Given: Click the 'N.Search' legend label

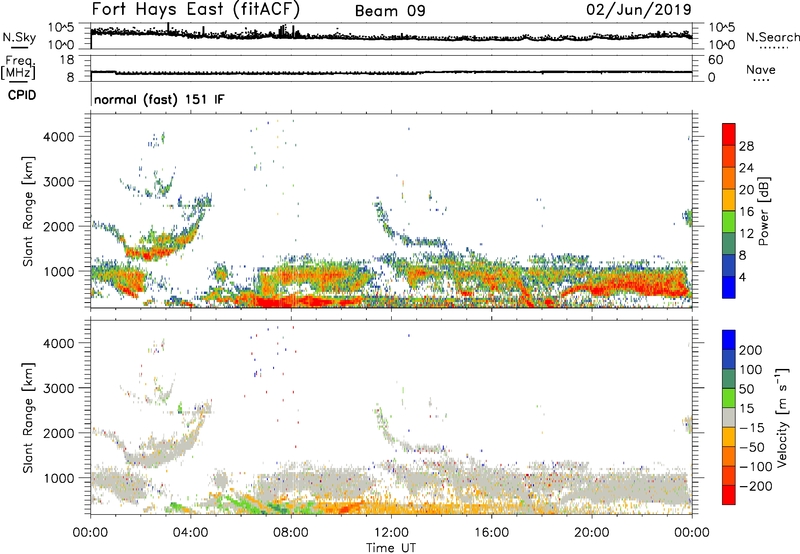Looking at the screenshot, I should click(x=773, y=37).
